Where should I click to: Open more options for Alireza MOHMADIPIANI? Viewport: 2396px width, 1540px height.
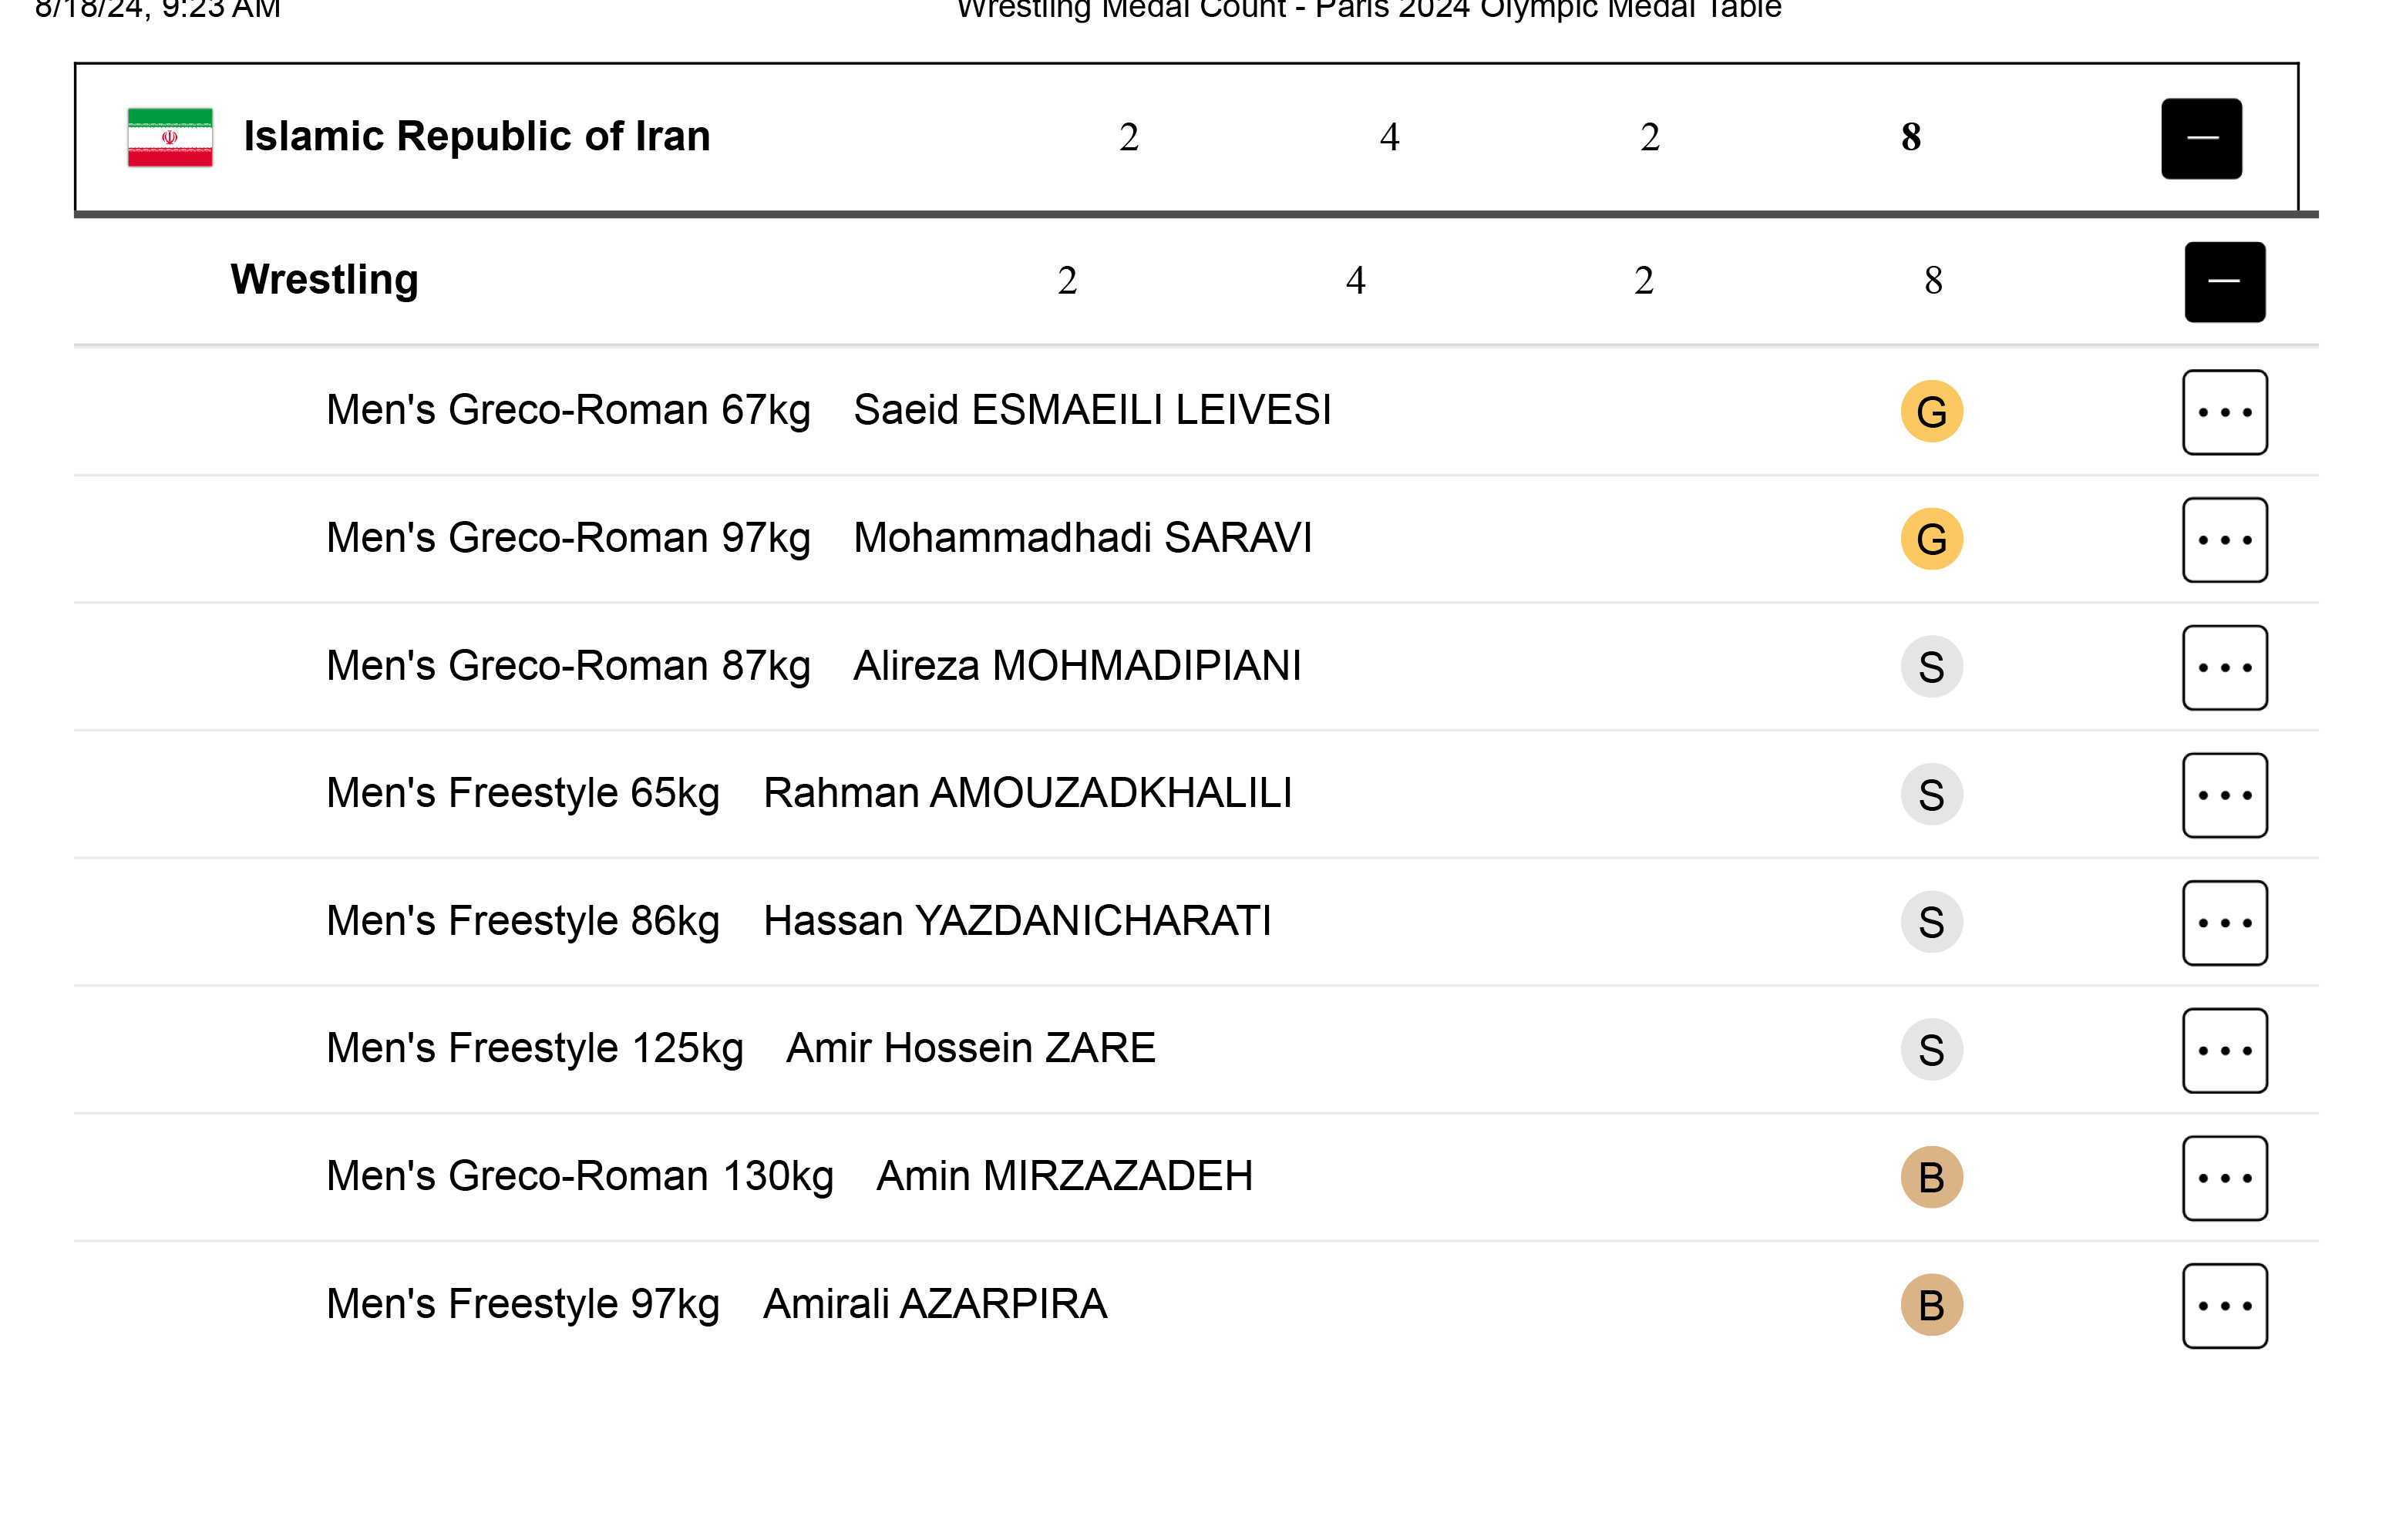coord(2224,667)
